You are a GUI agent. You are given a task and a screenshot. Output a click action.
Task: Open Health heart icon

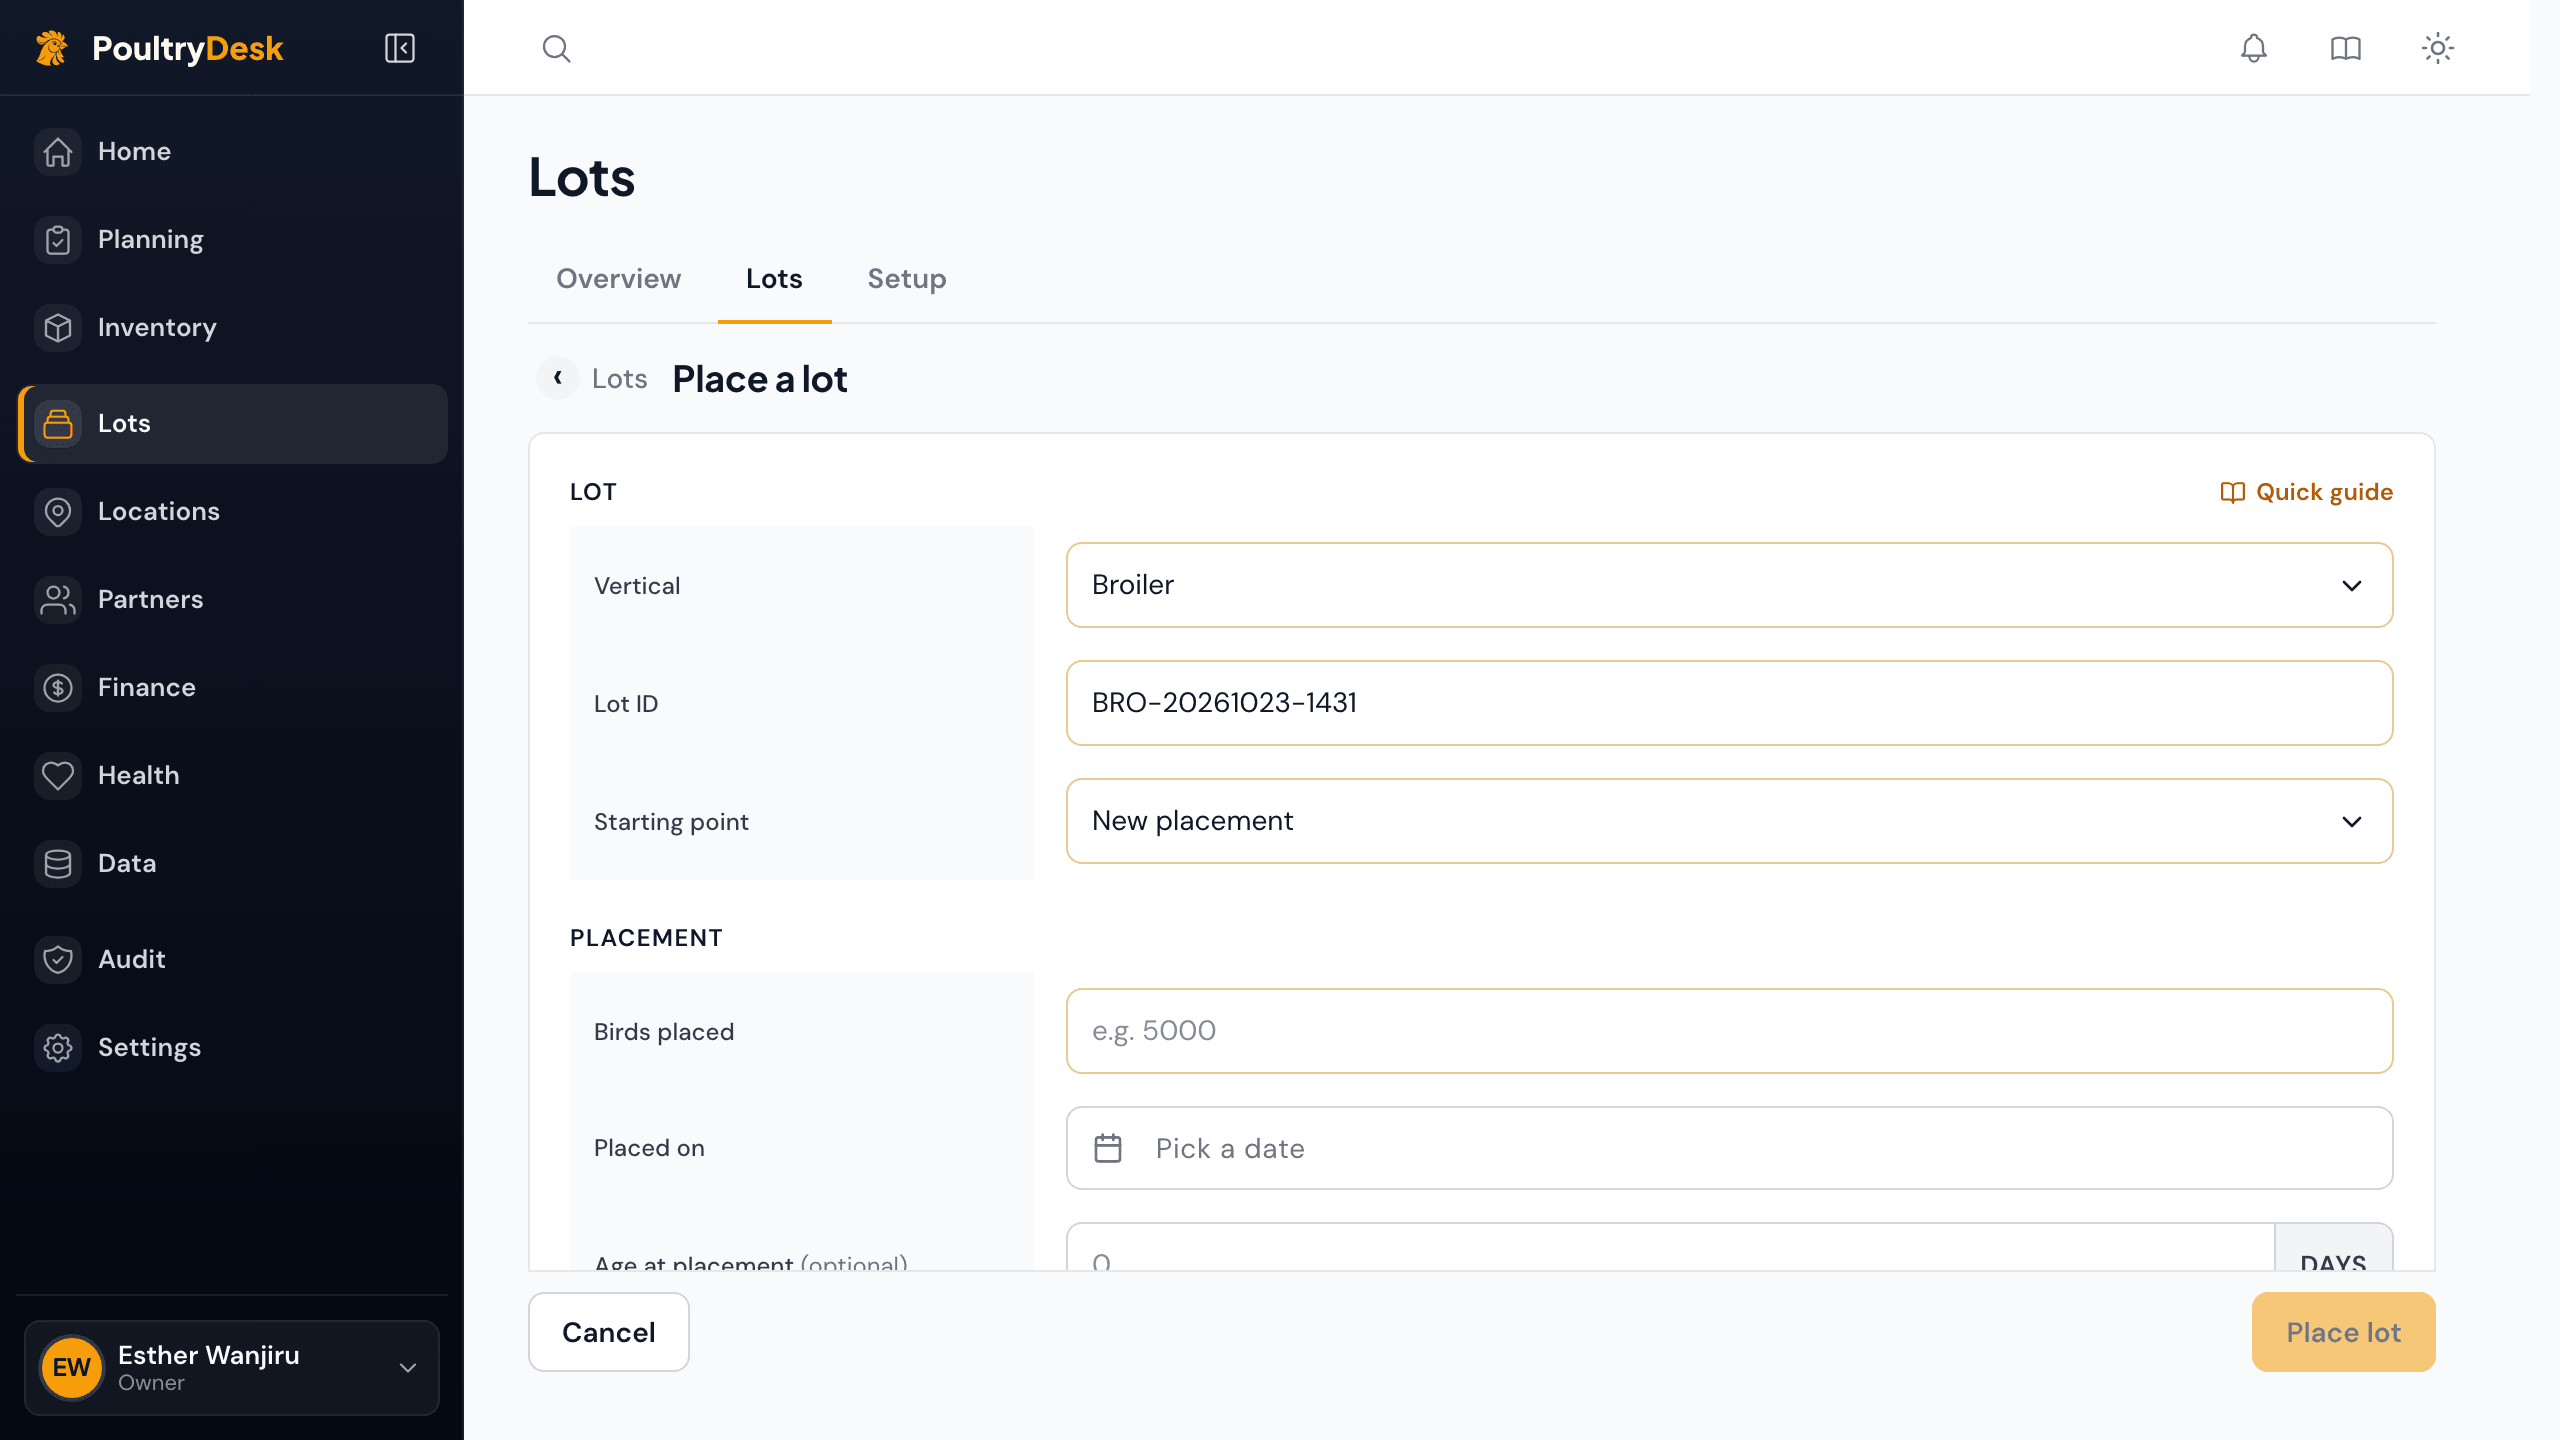click(58, 776)
